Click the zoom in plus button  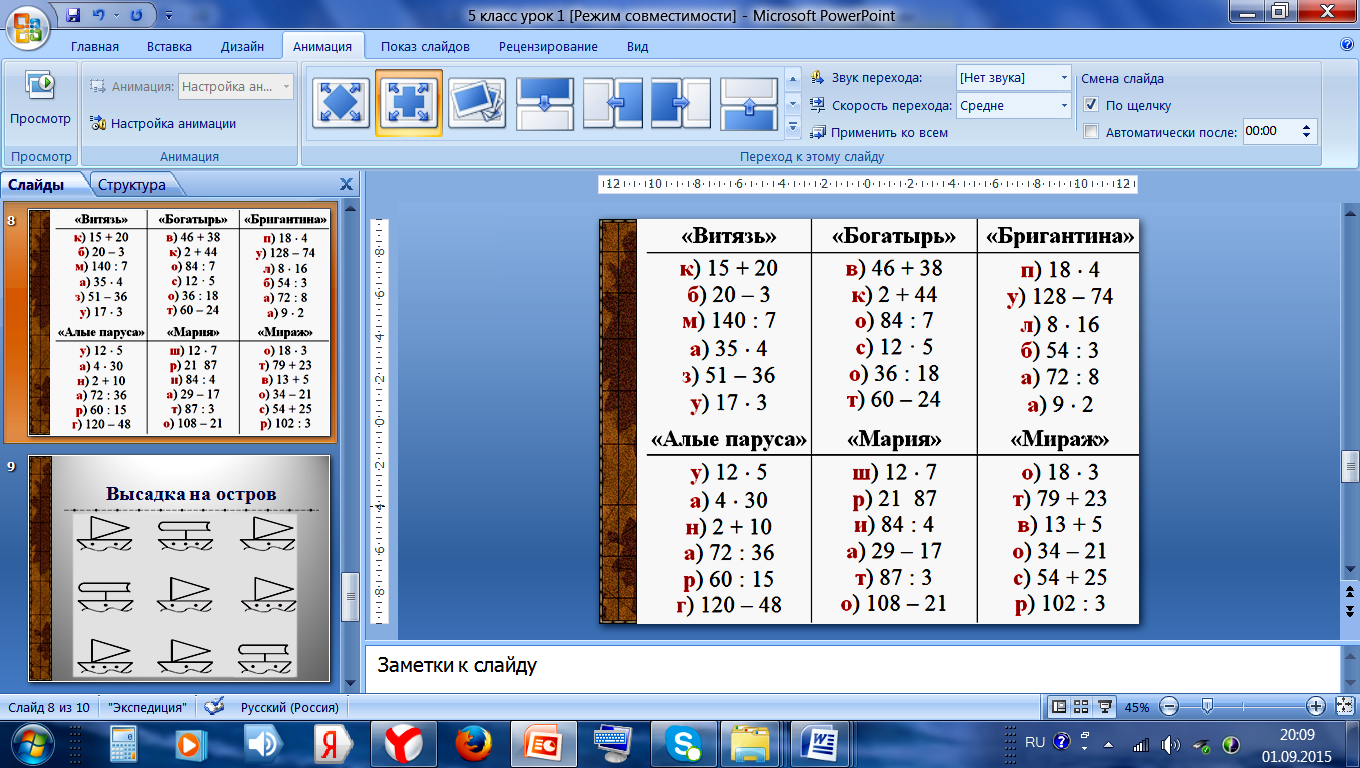pos(1316,707)
